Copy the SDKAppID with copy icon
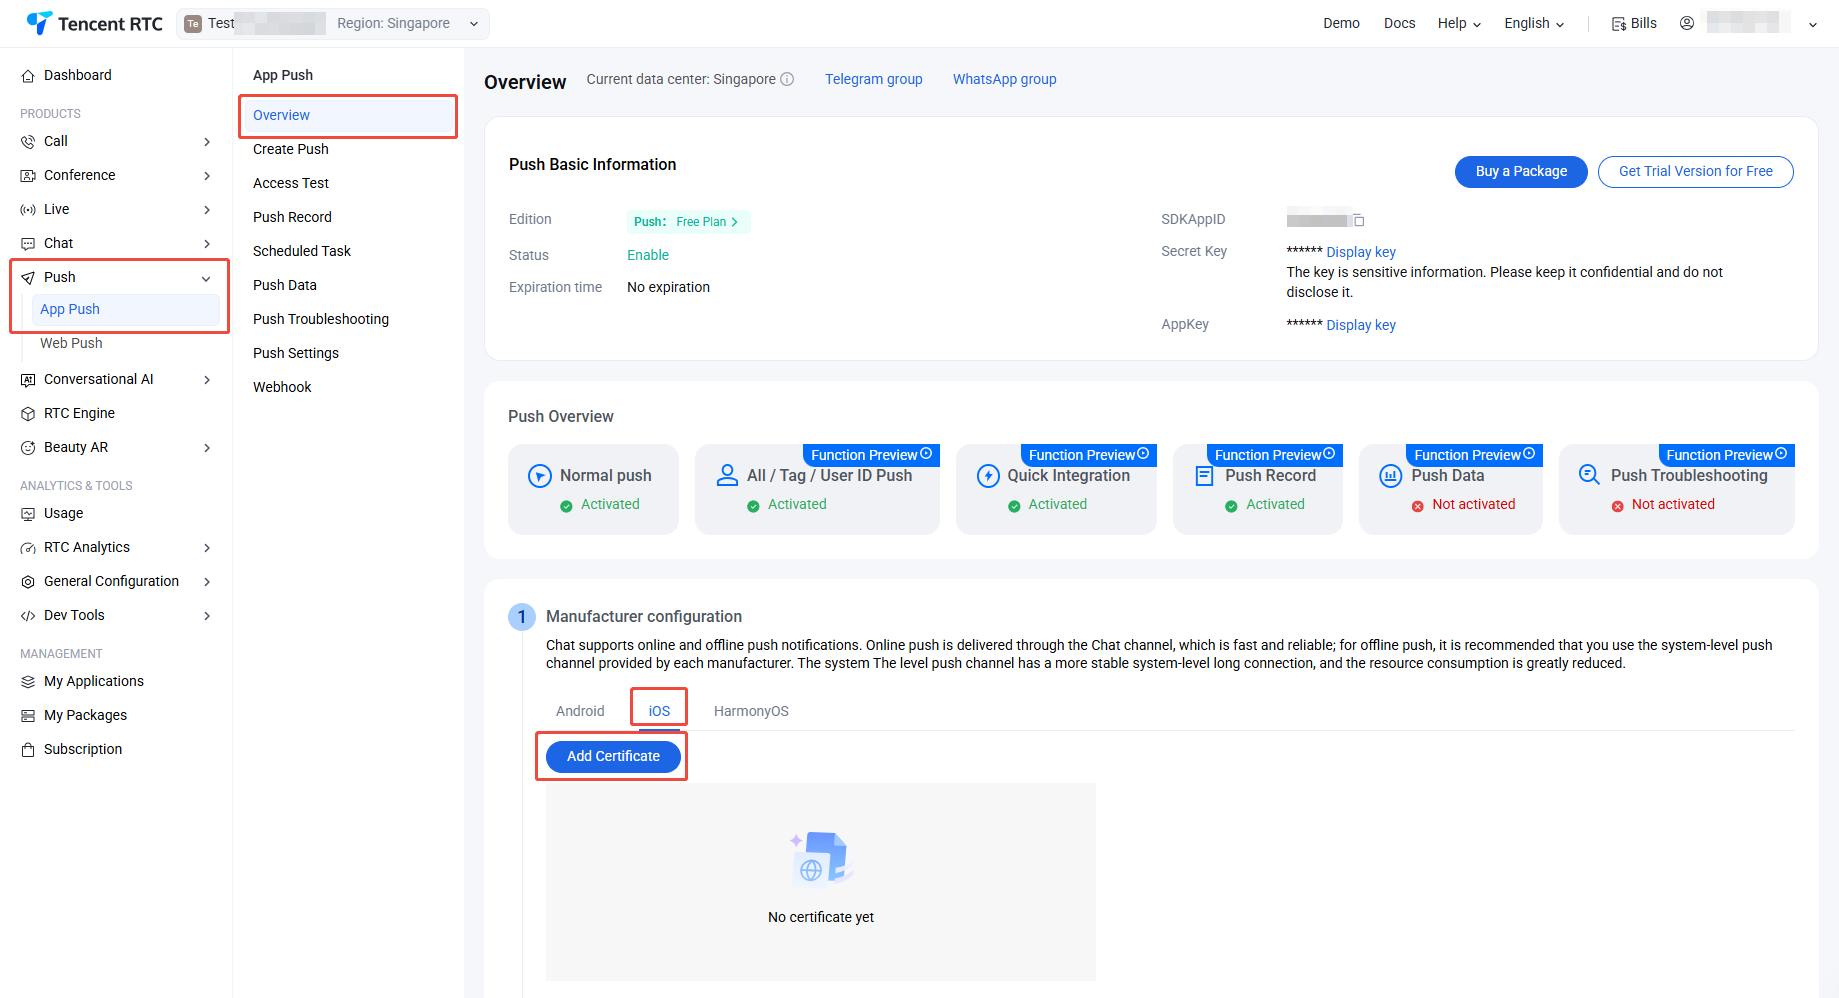The height and width of the screenshot is (998, 1839). [1358, 220]
